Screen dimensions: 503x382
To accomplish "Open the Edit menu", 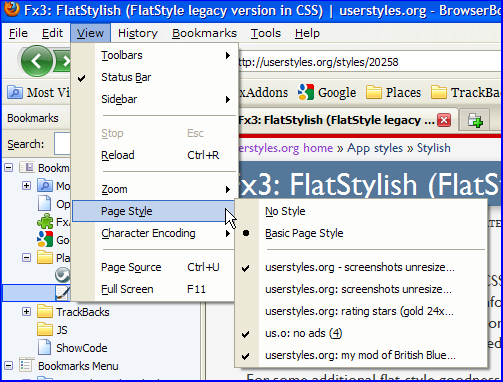I will pos(52,33).
